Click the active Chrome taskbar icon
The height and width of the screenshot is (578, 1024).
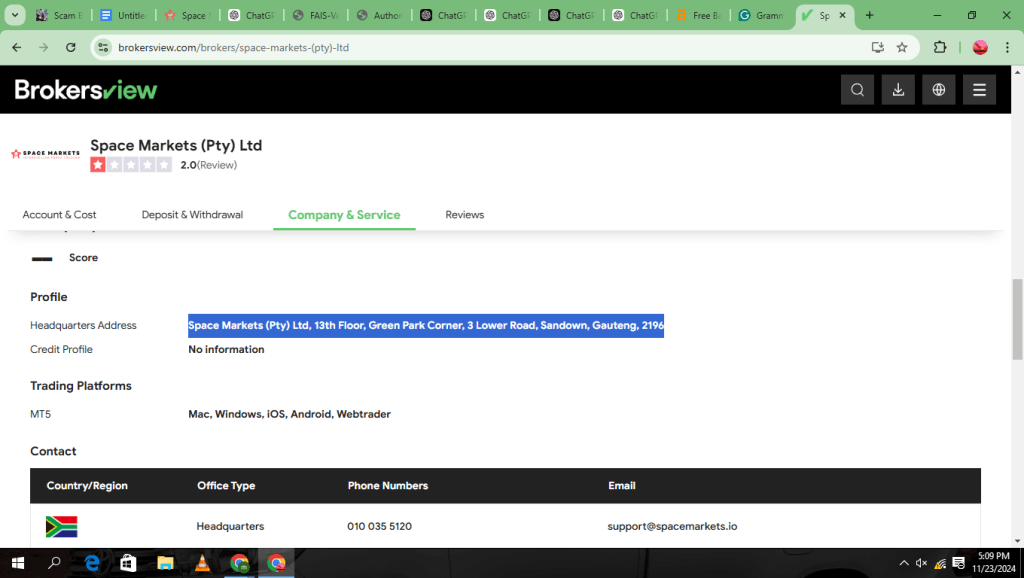pos(276,563)
